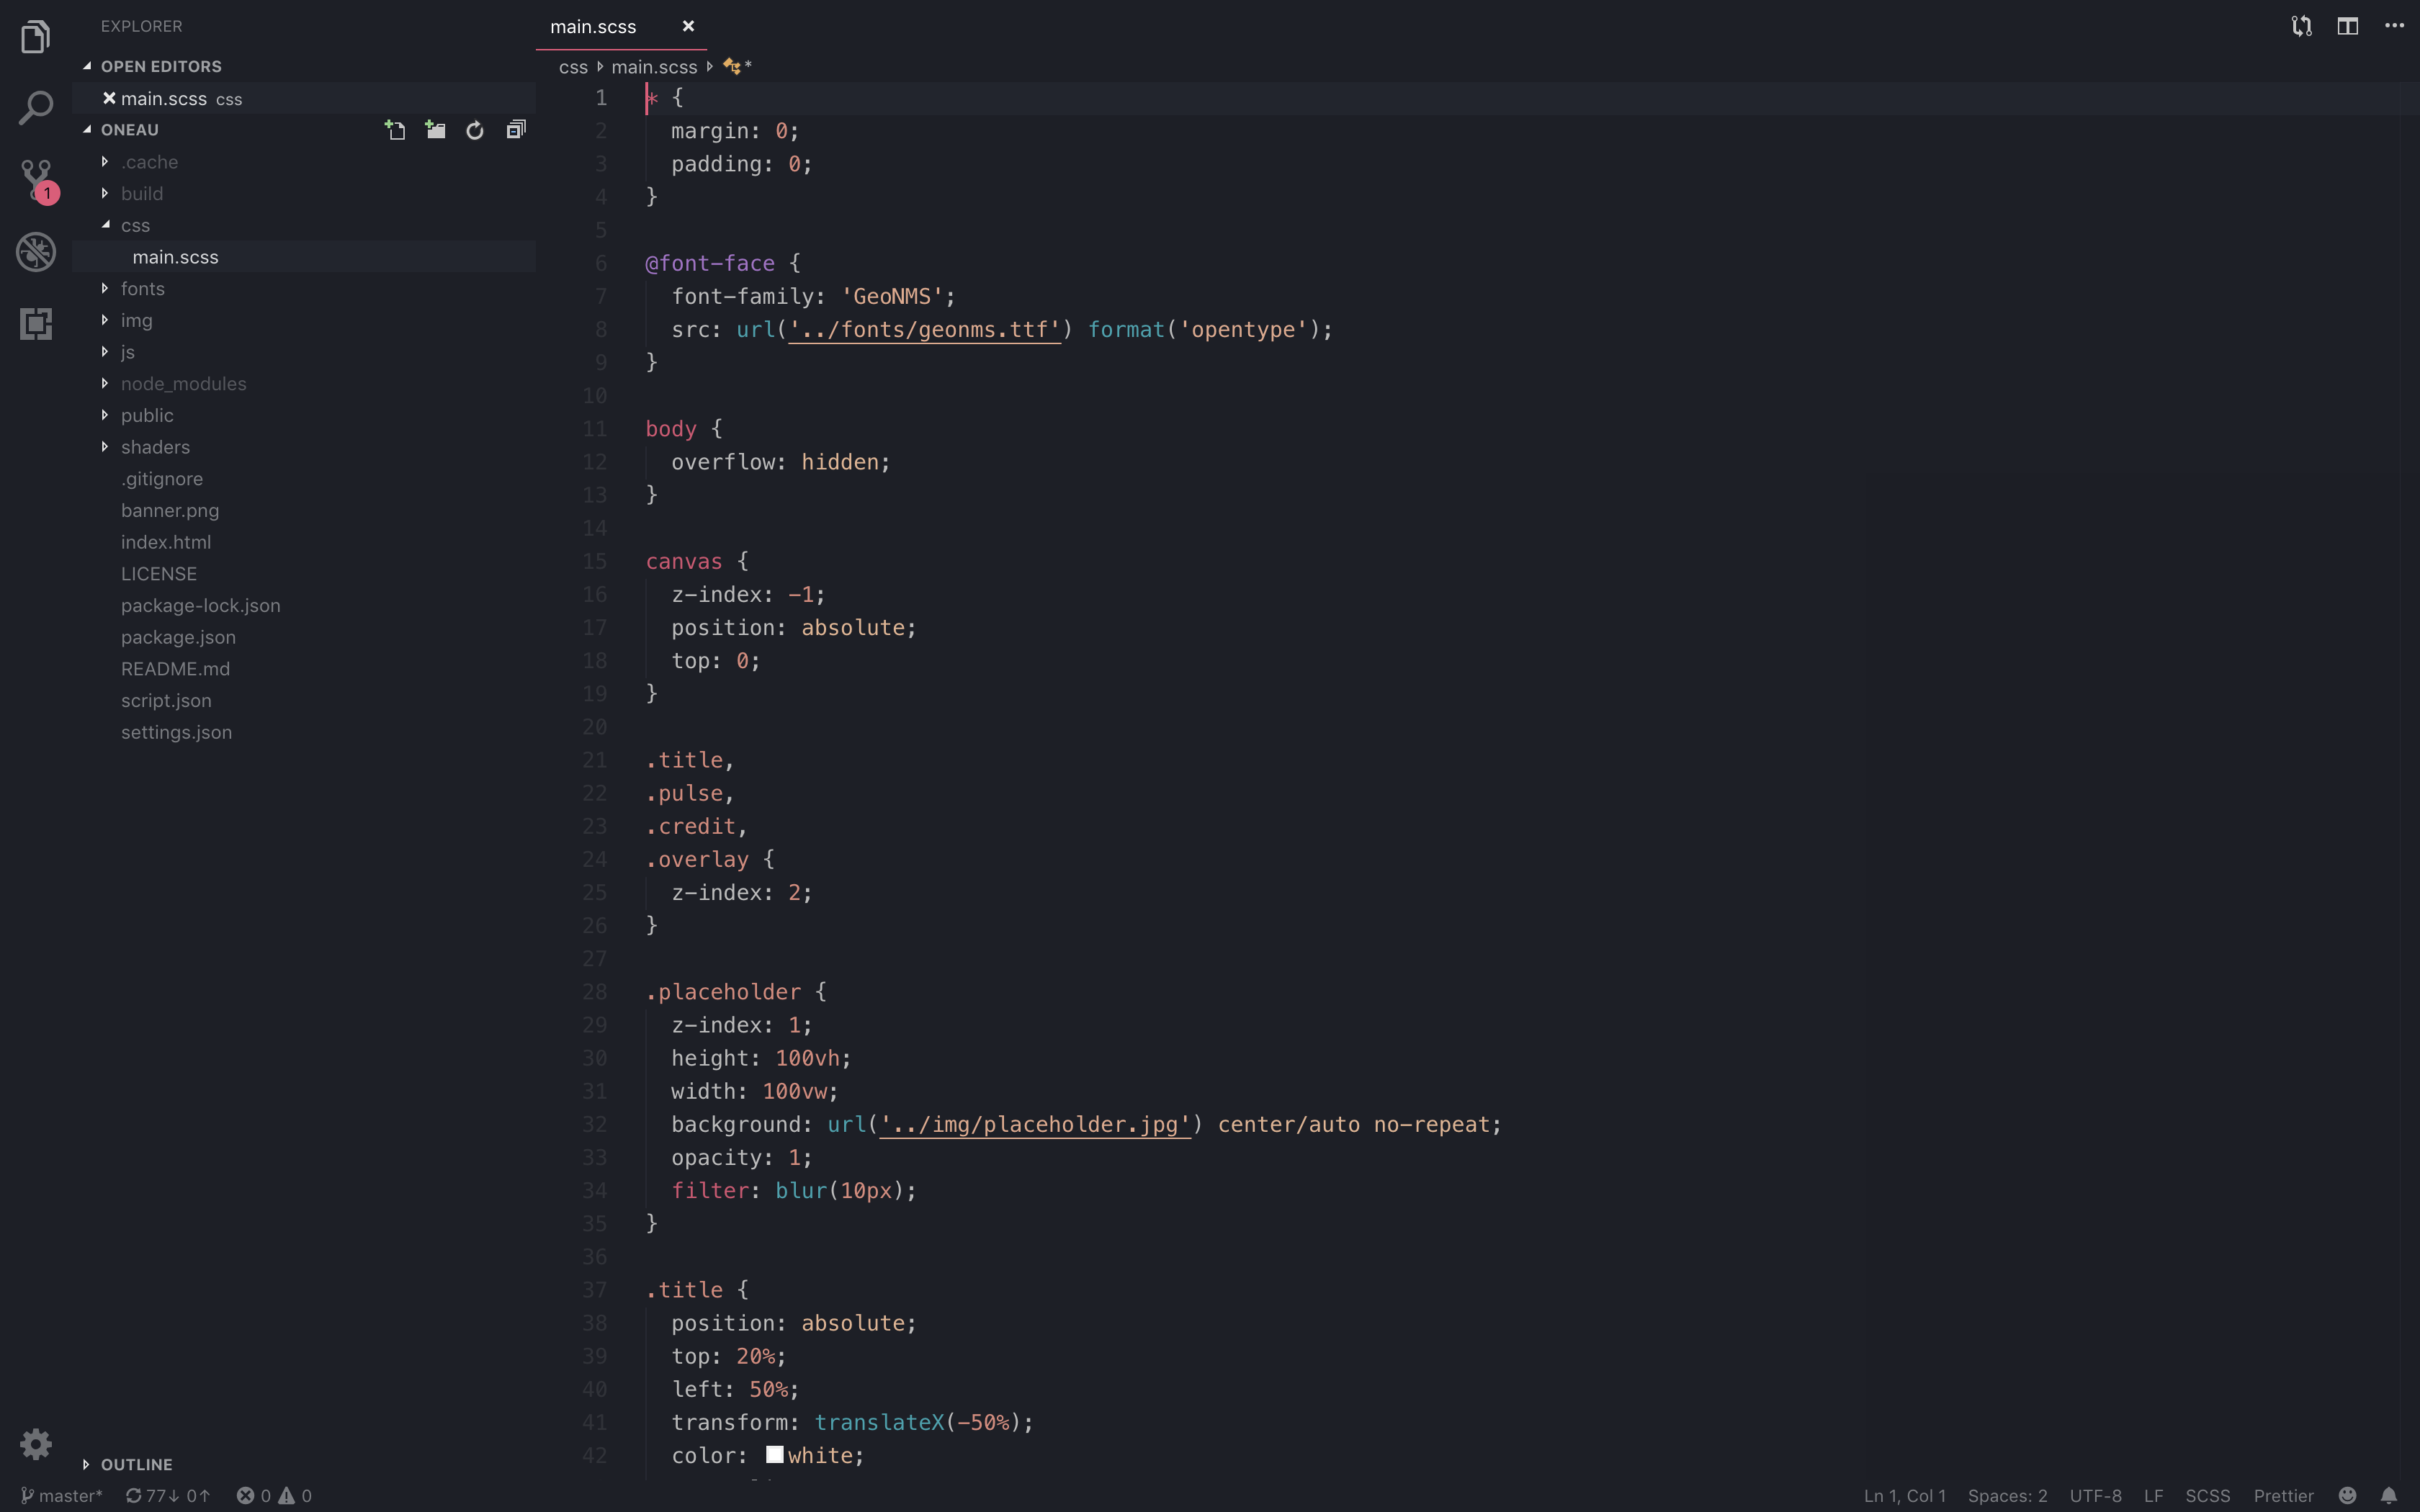Switch the git branch master*

point(62,1496)
